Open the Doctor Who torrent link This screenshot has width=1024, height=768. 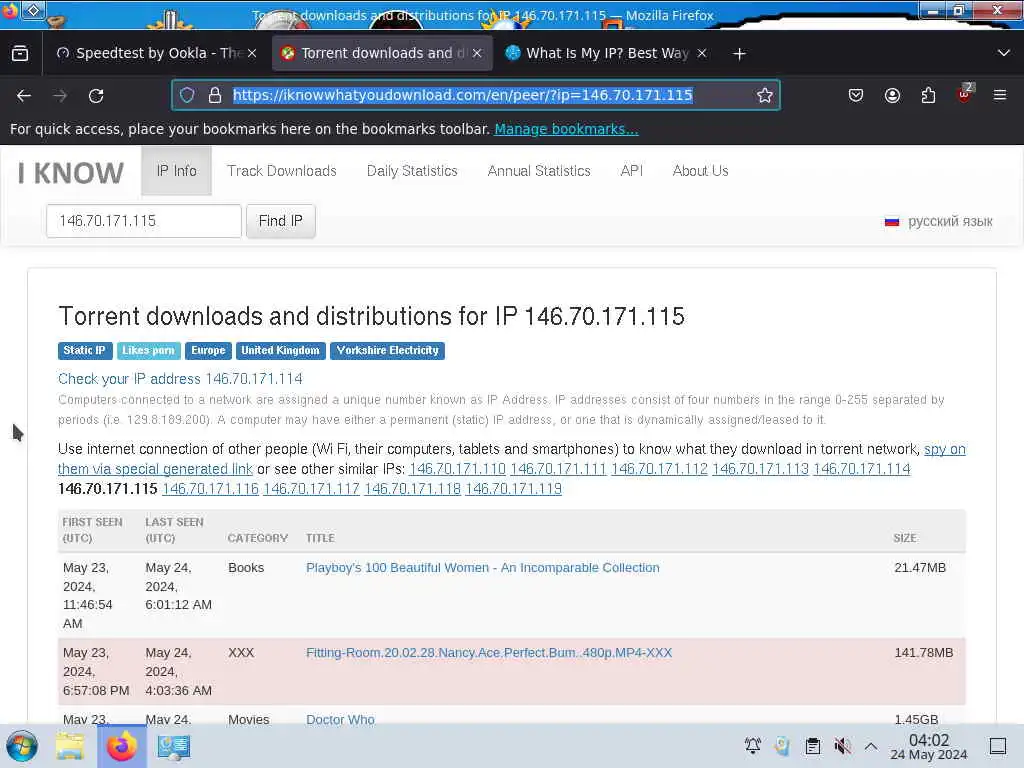click(340, 719)
